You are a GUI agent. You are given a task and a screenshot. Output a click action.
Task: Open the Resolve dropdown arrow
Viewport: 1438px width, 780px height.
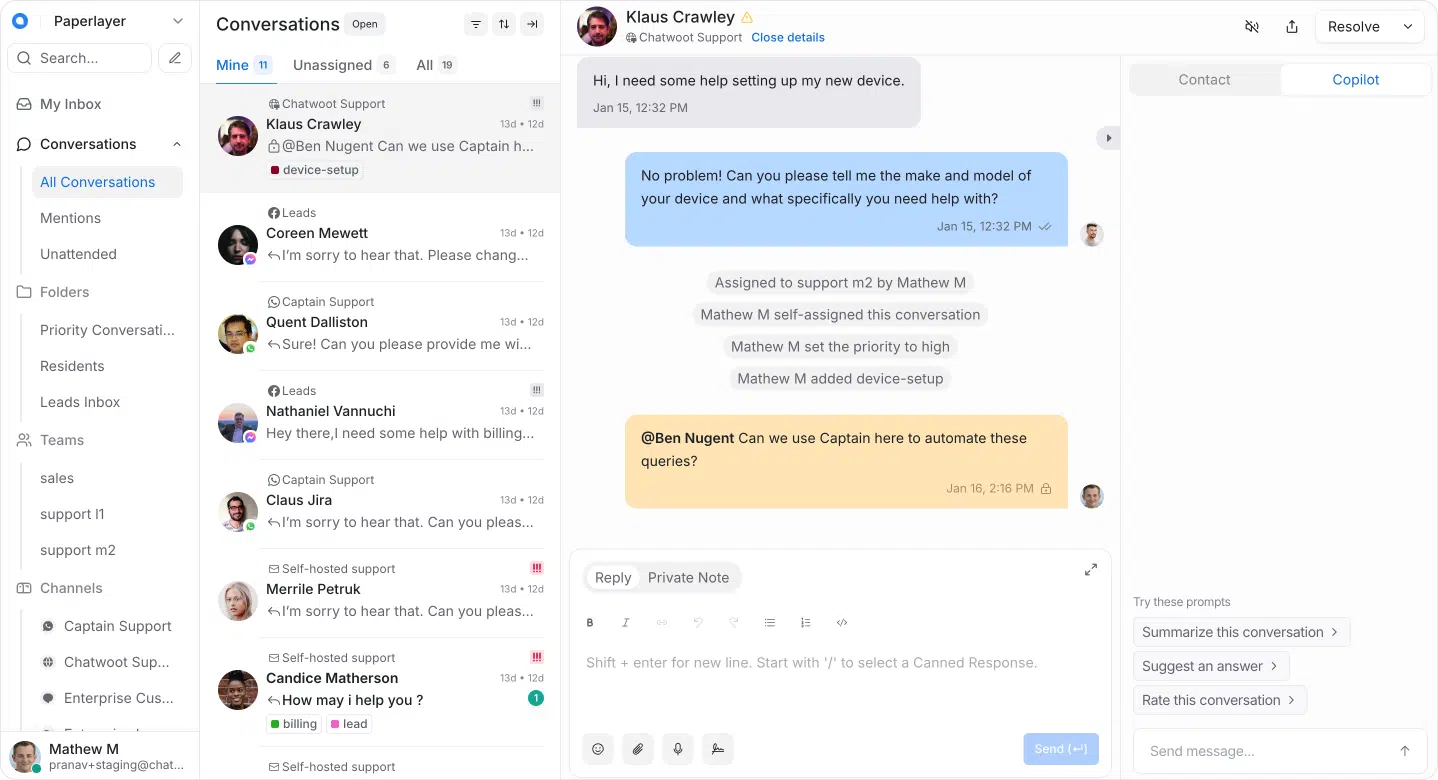pos(1409,27)
